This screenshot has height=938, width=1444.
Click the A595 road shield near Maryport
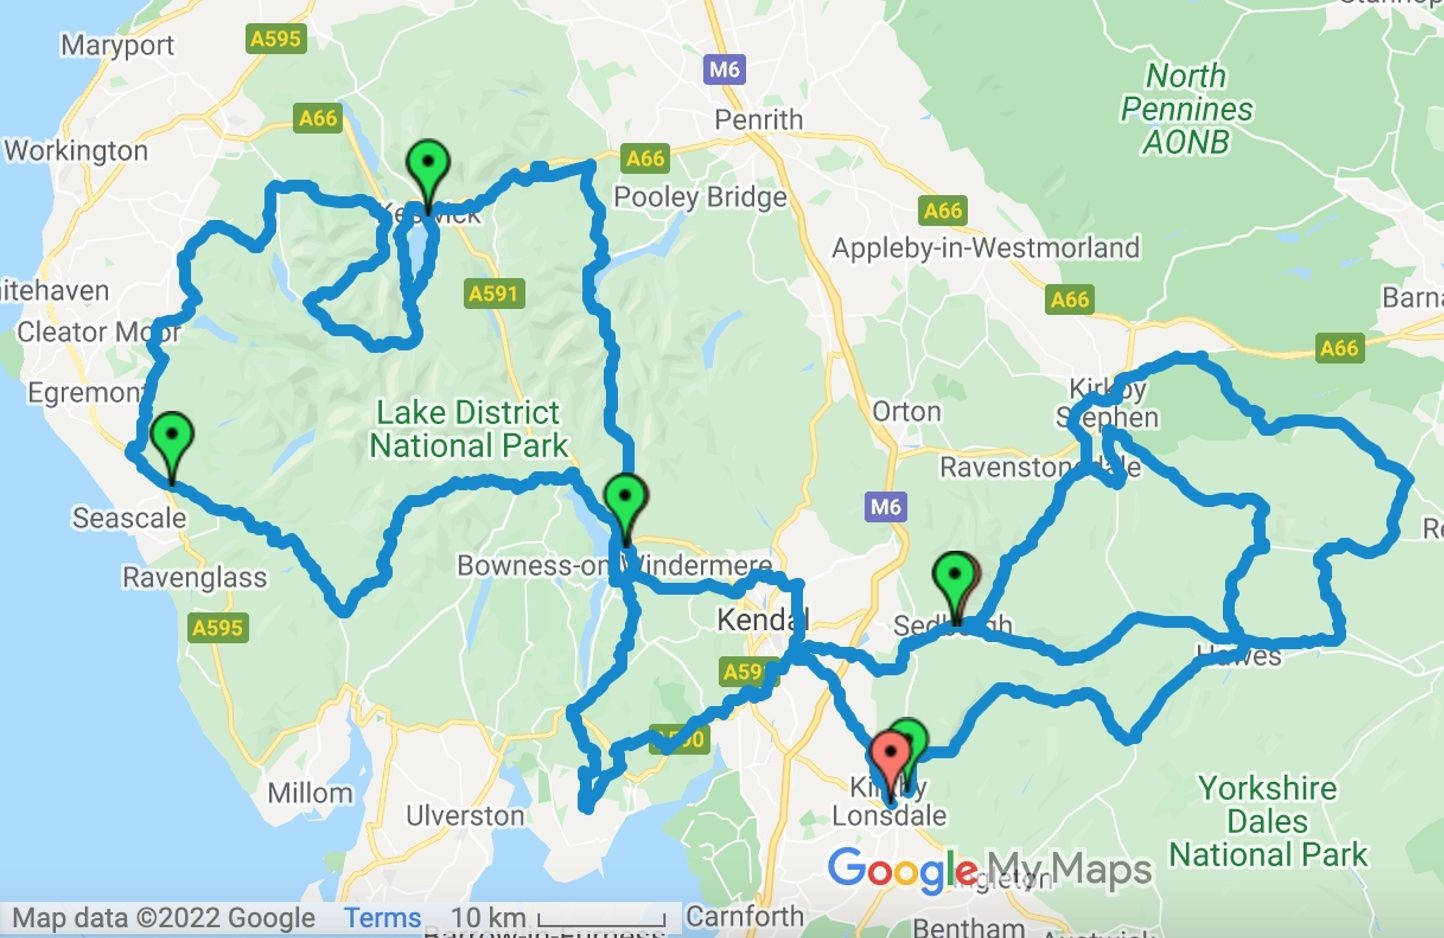[276, 39]
